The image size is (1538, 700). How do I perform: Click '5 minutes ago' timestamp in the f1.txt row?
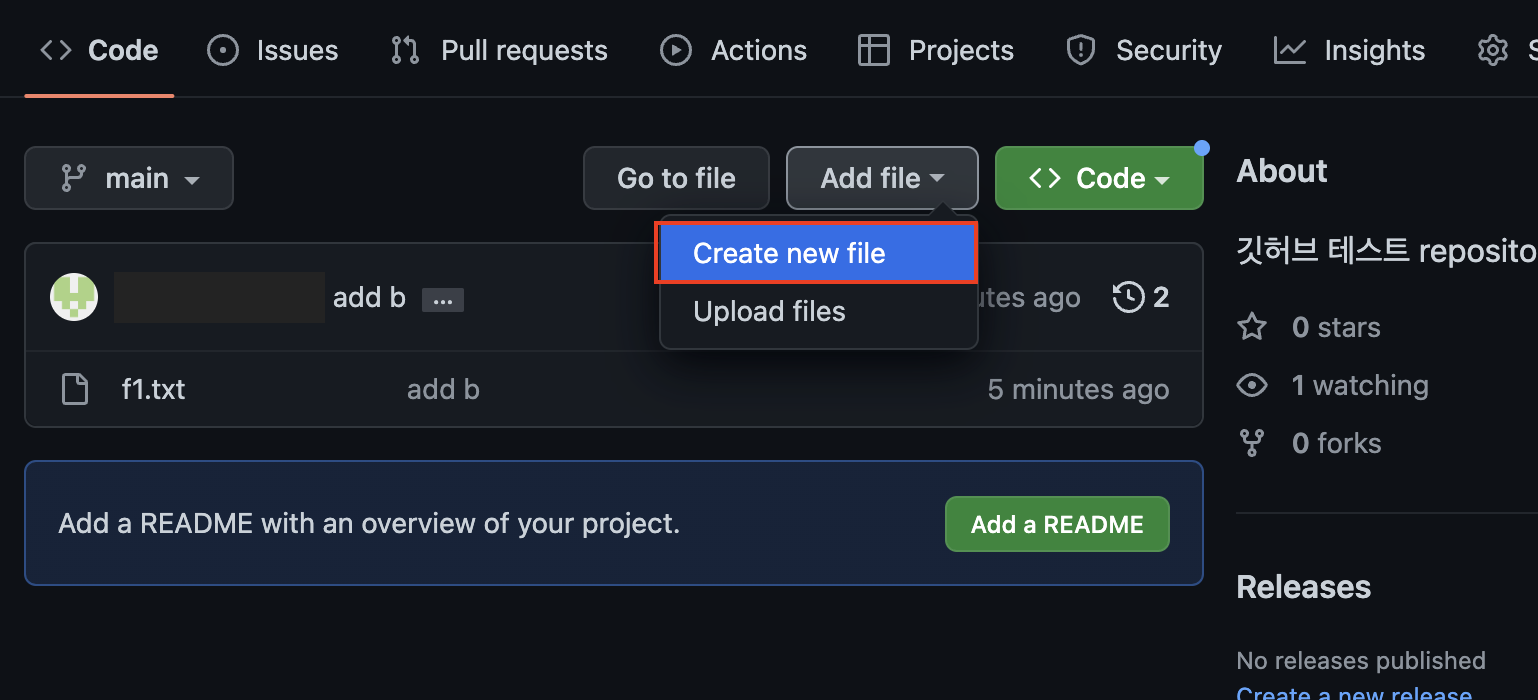(1078, 389)
